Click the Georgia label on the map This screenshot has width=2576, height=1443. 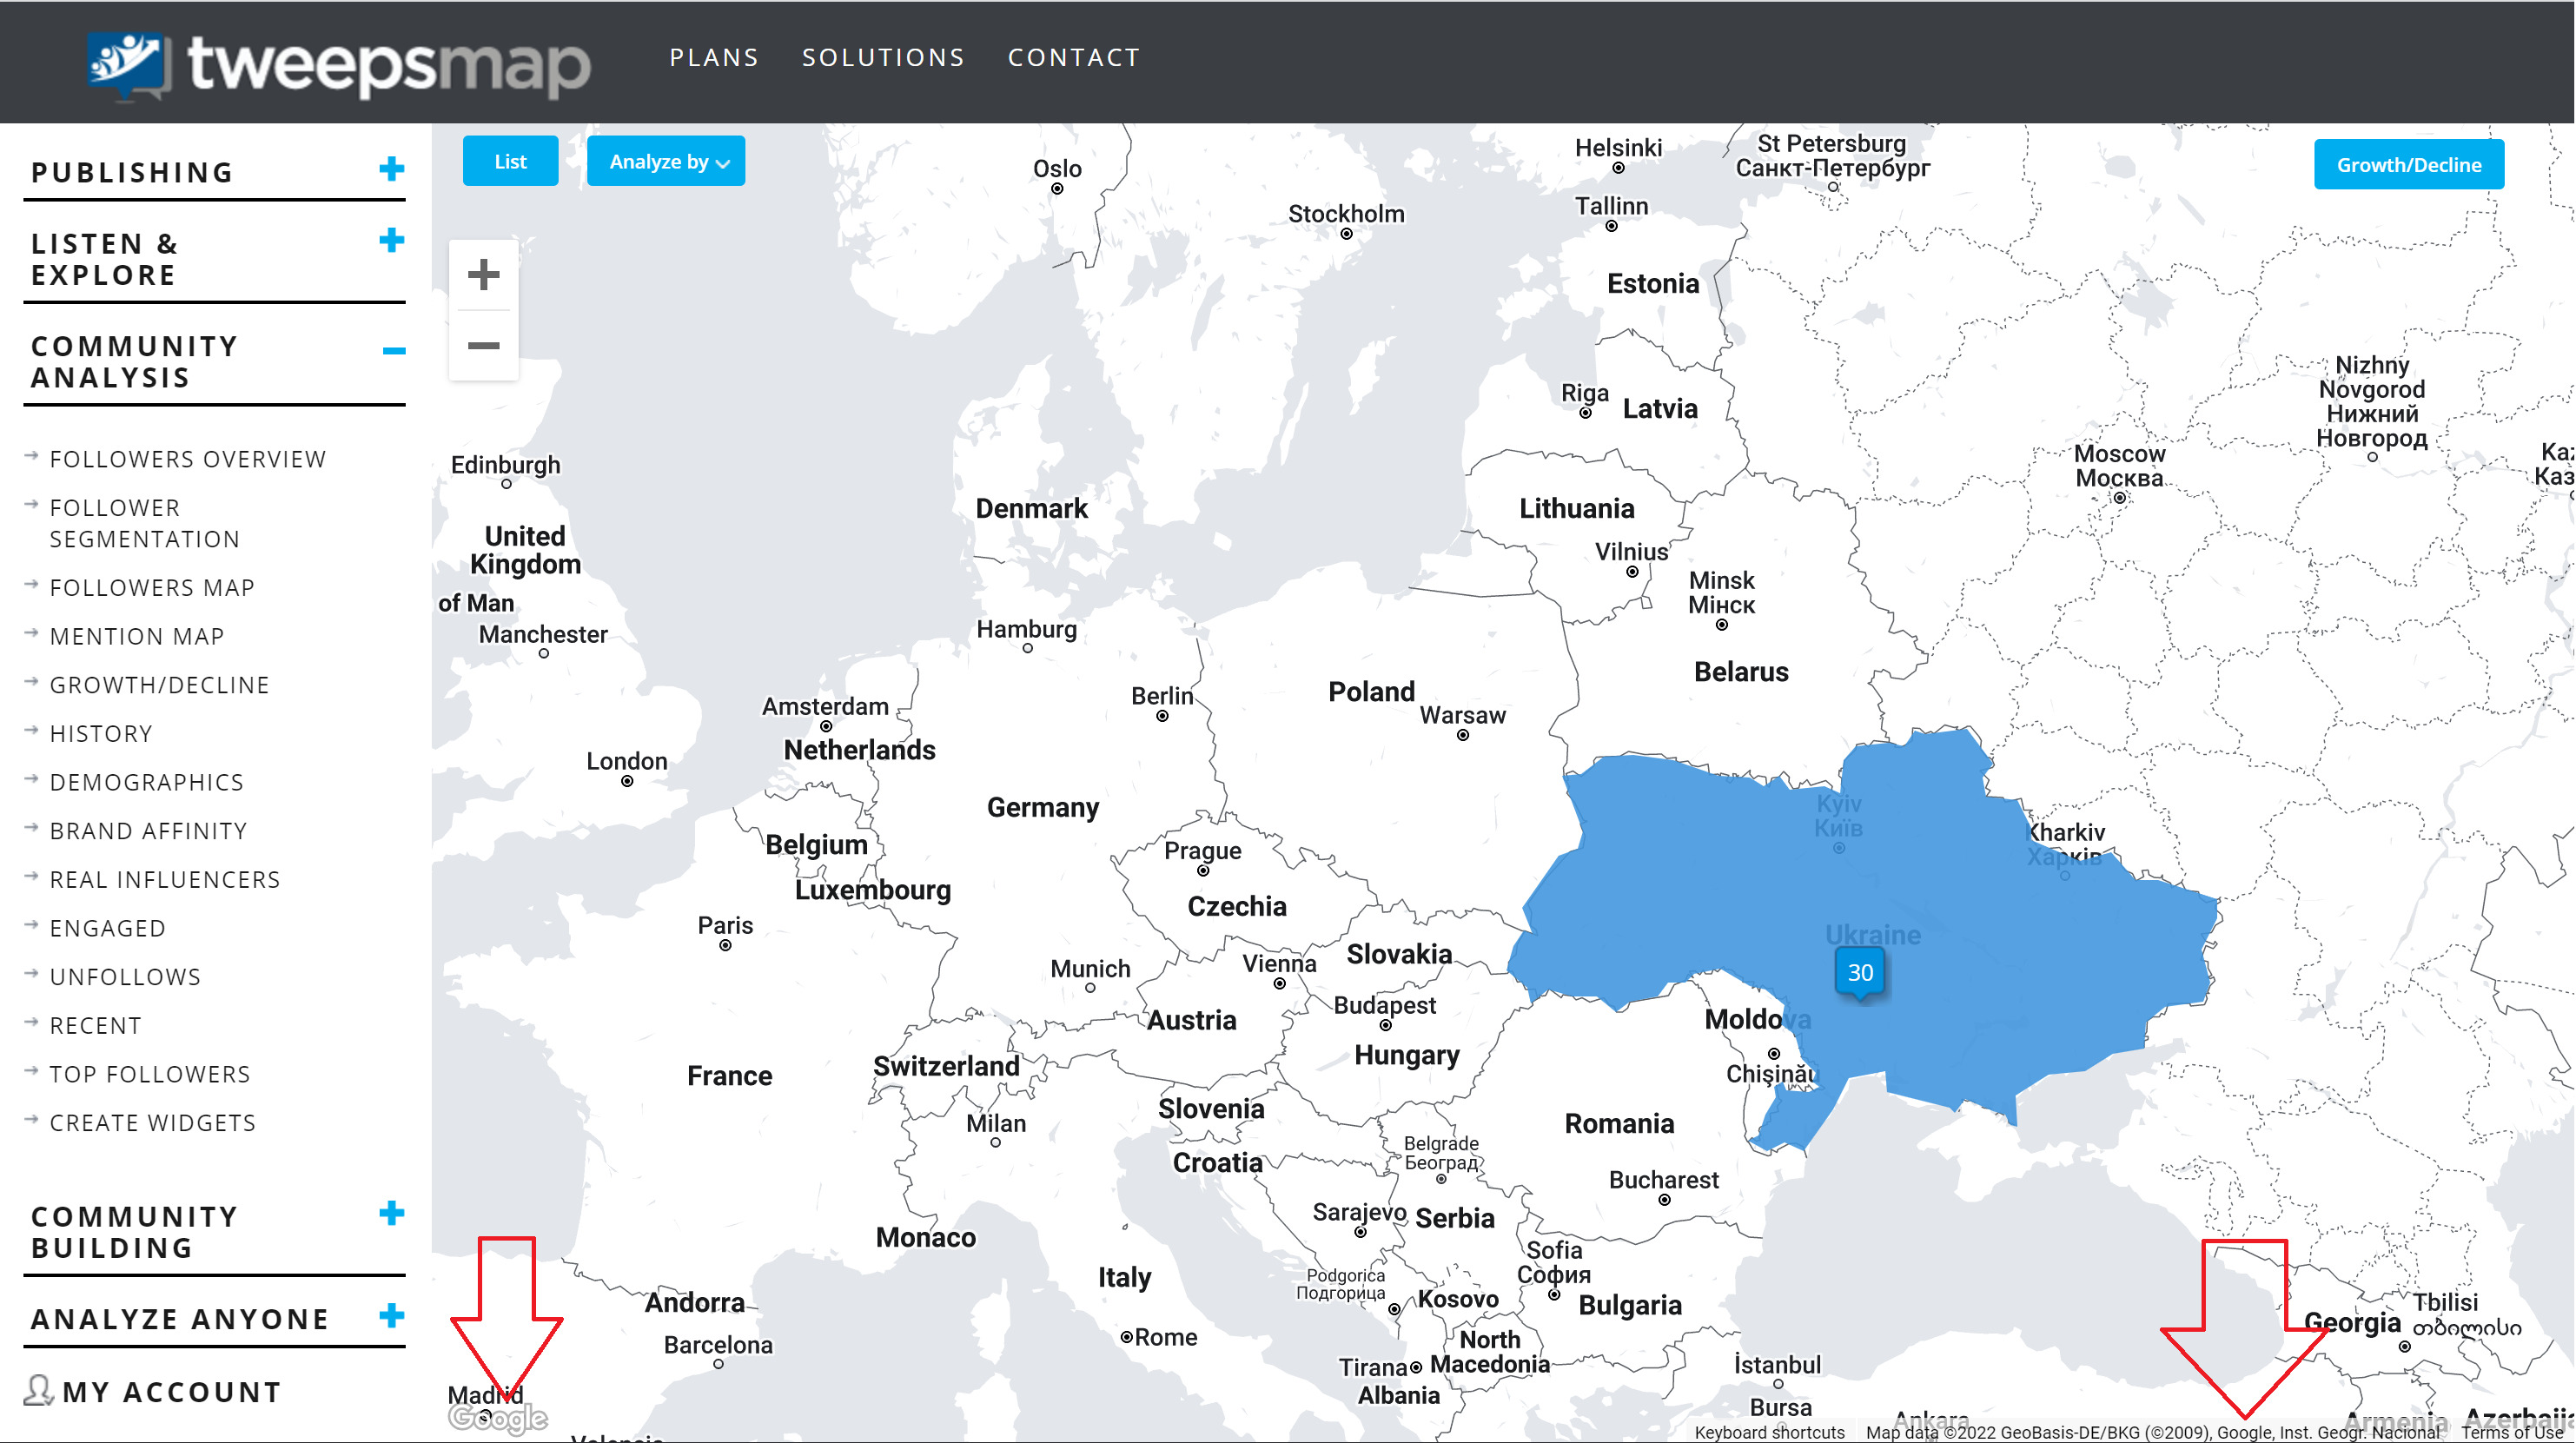tap(2351, 1322)
